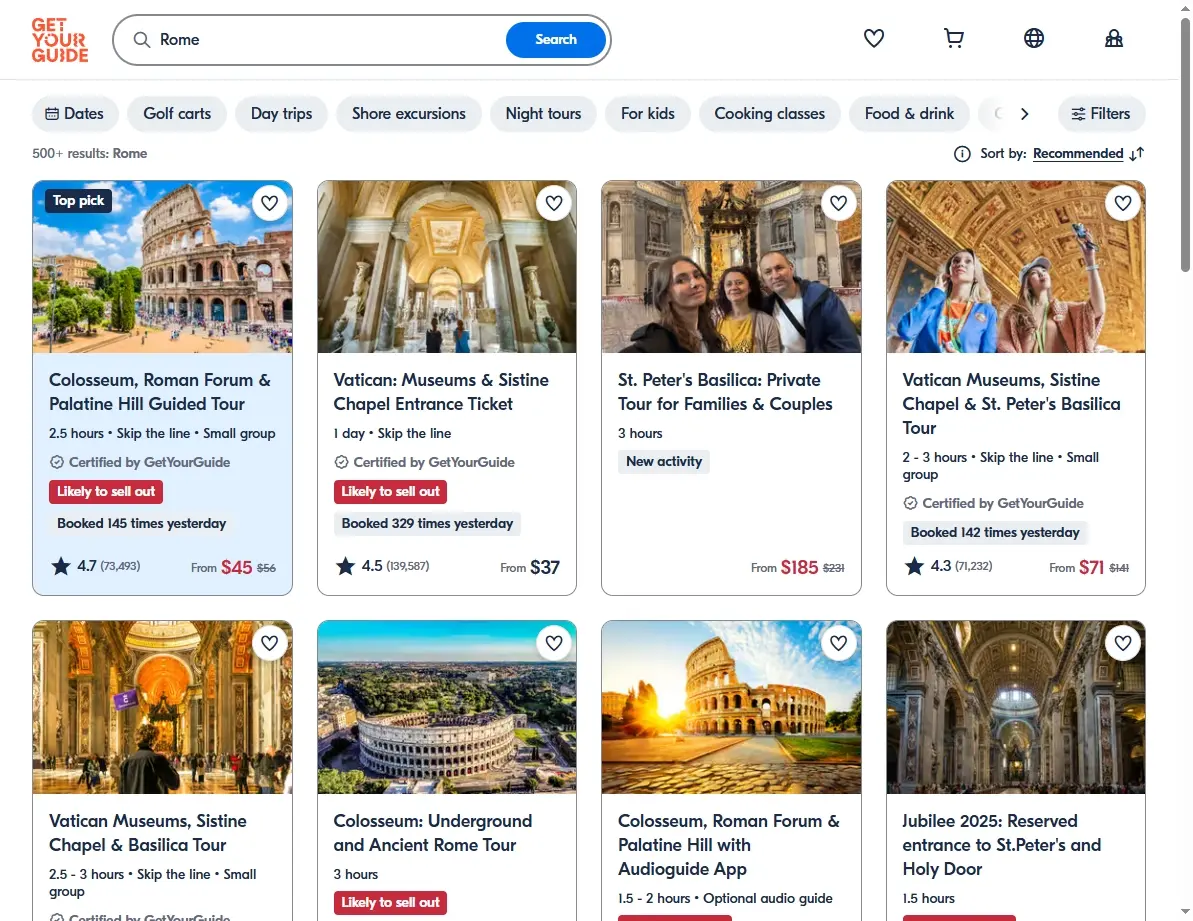Click family selfie photo in St. Peter's card
Image resolution: width=1193 pixels, height=921 pixels.
[x=731, y=267]
